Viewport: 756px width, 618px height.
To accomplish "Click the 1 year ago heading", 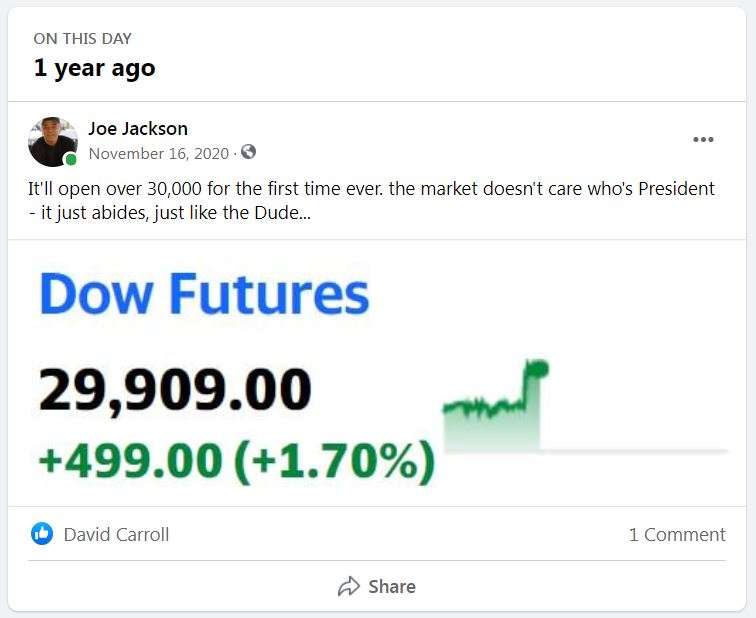I will pos(94,68).
